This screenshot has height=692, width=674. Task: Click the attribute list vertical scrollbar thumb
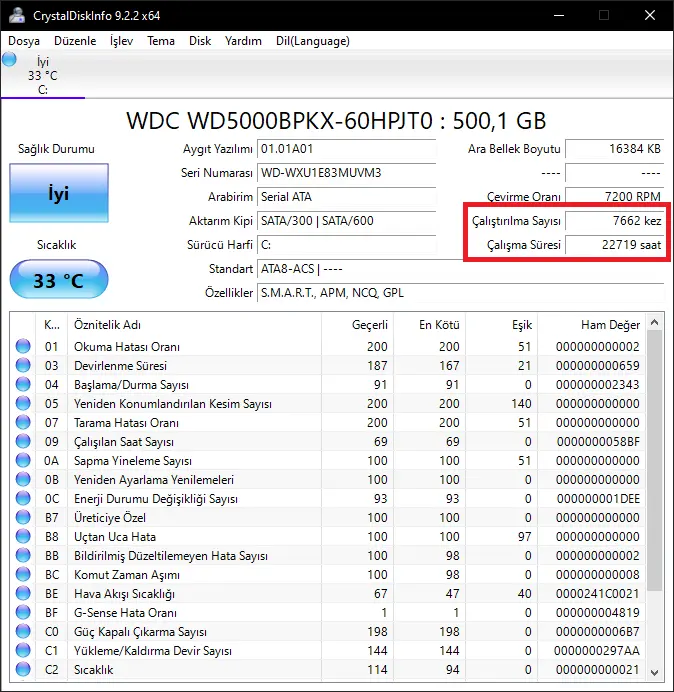pos(655,460)
